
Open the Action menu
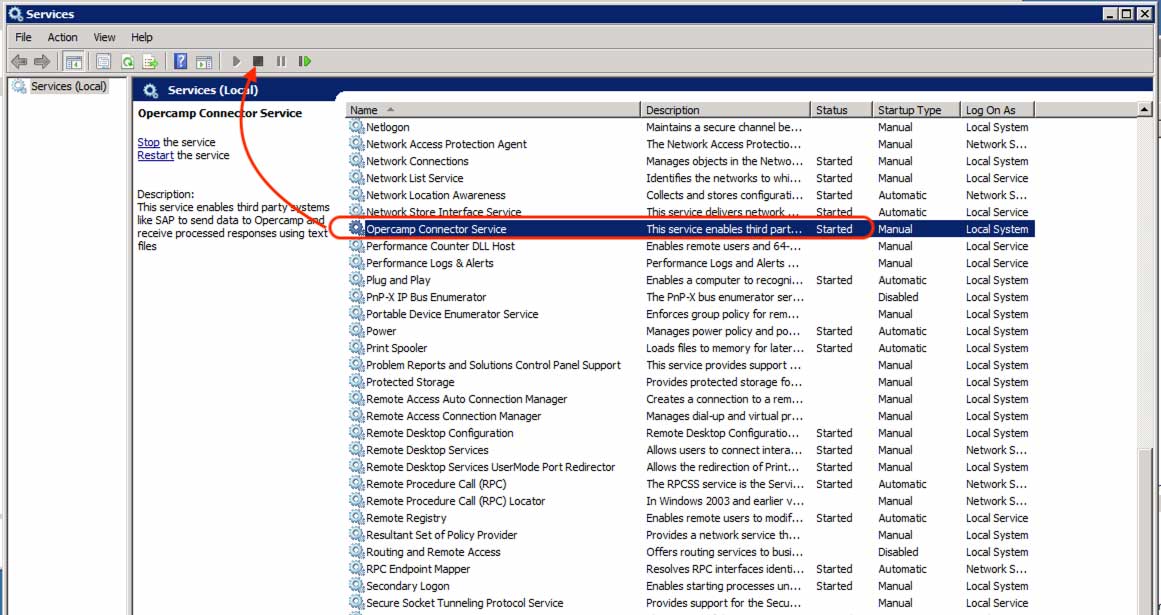(62, 37)
